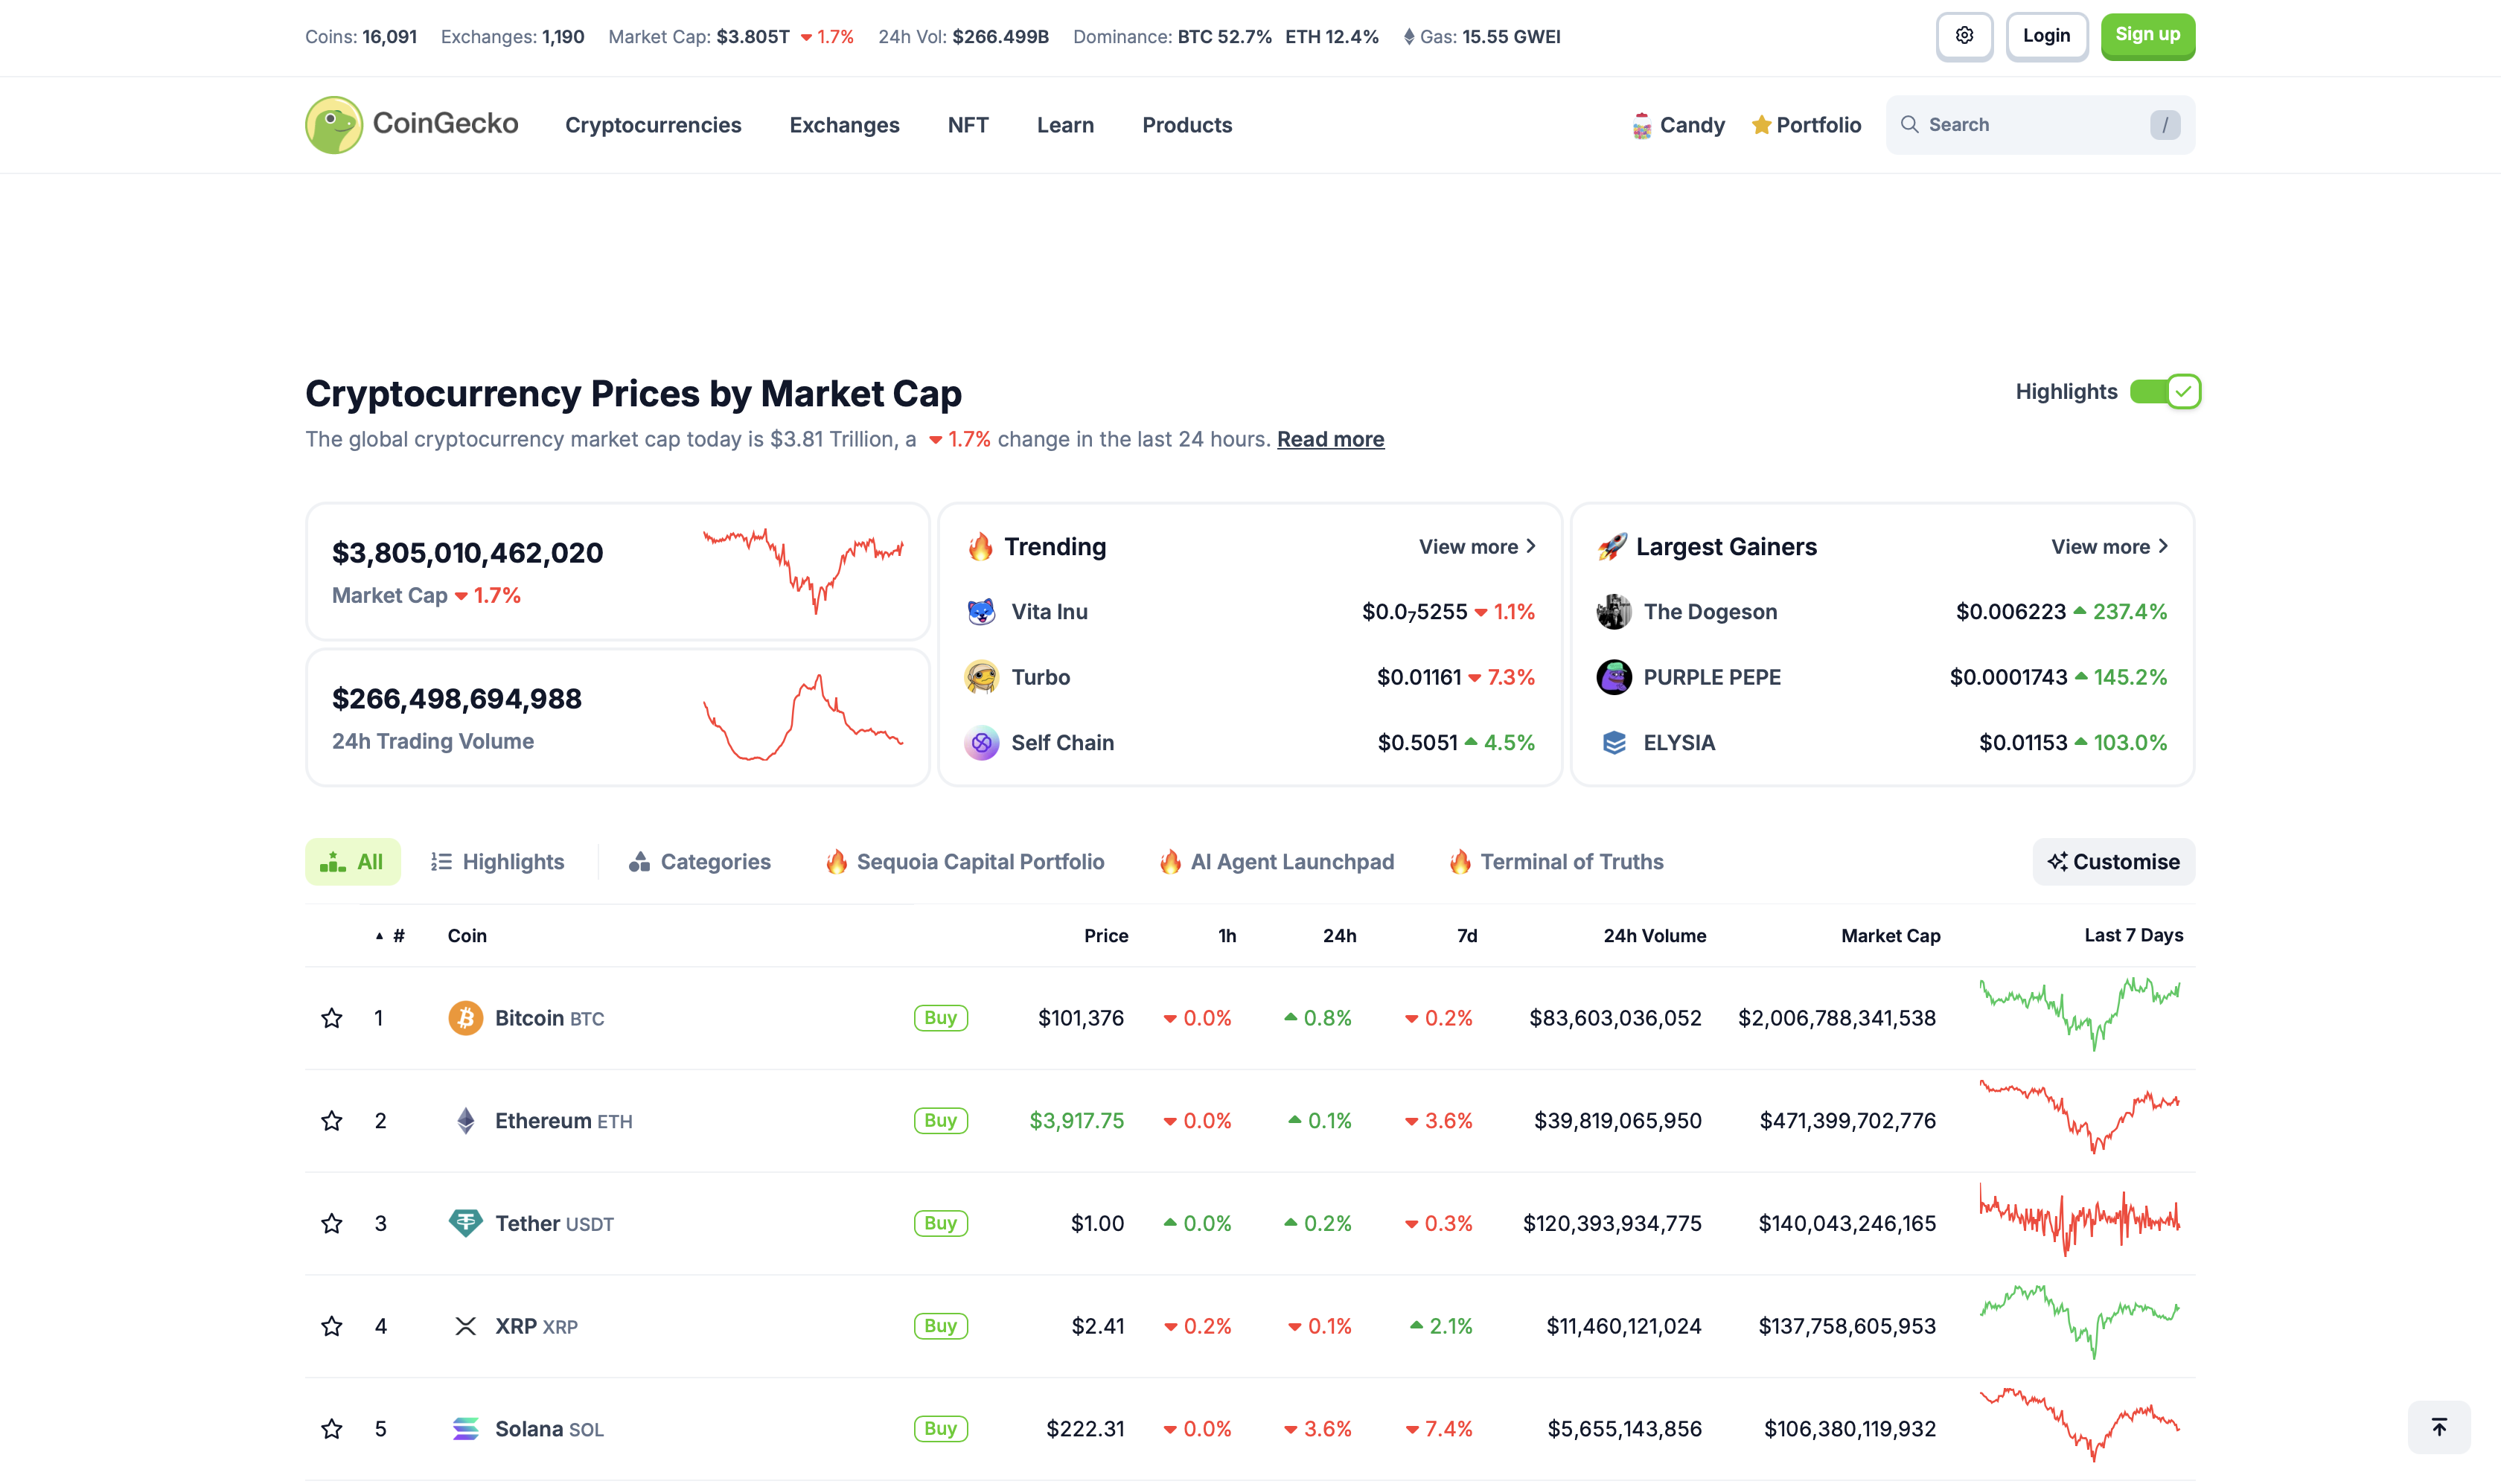Open the Exchanges menu
This screenshot has height=1484, width=2501.
coord(844,125)
